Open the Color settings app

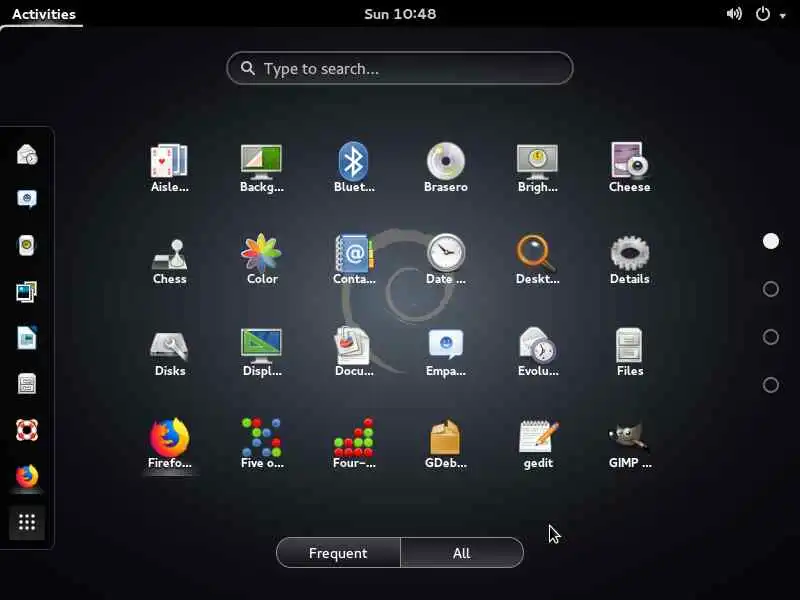(261, 259)
